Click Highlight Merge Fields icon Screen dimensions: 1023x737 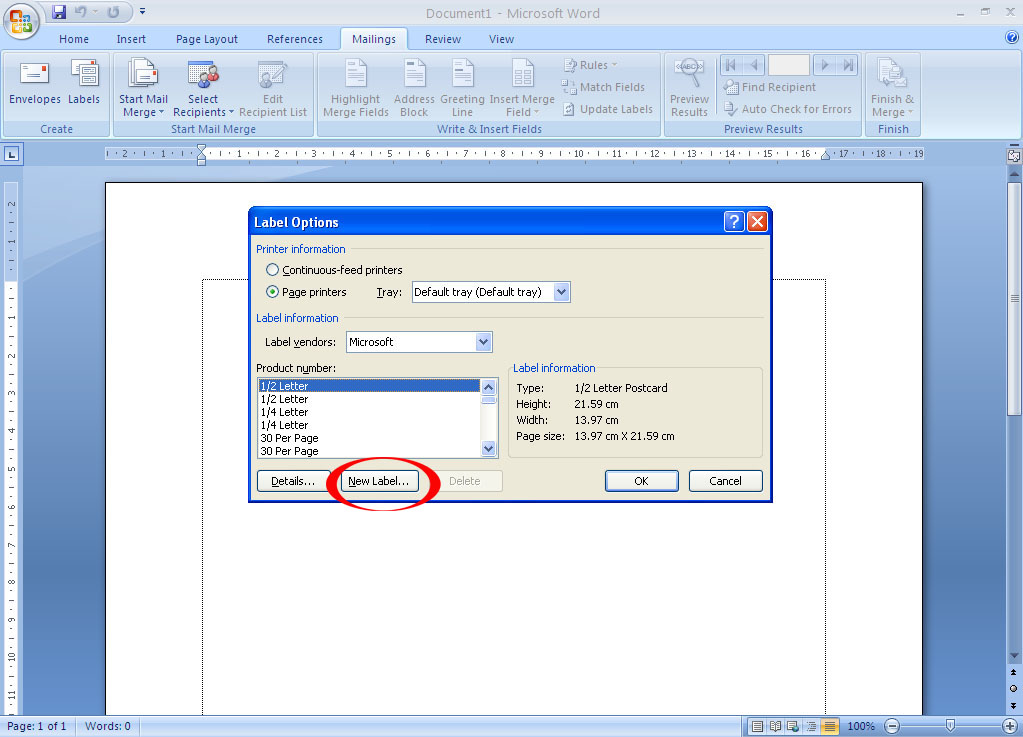point(356,89)
